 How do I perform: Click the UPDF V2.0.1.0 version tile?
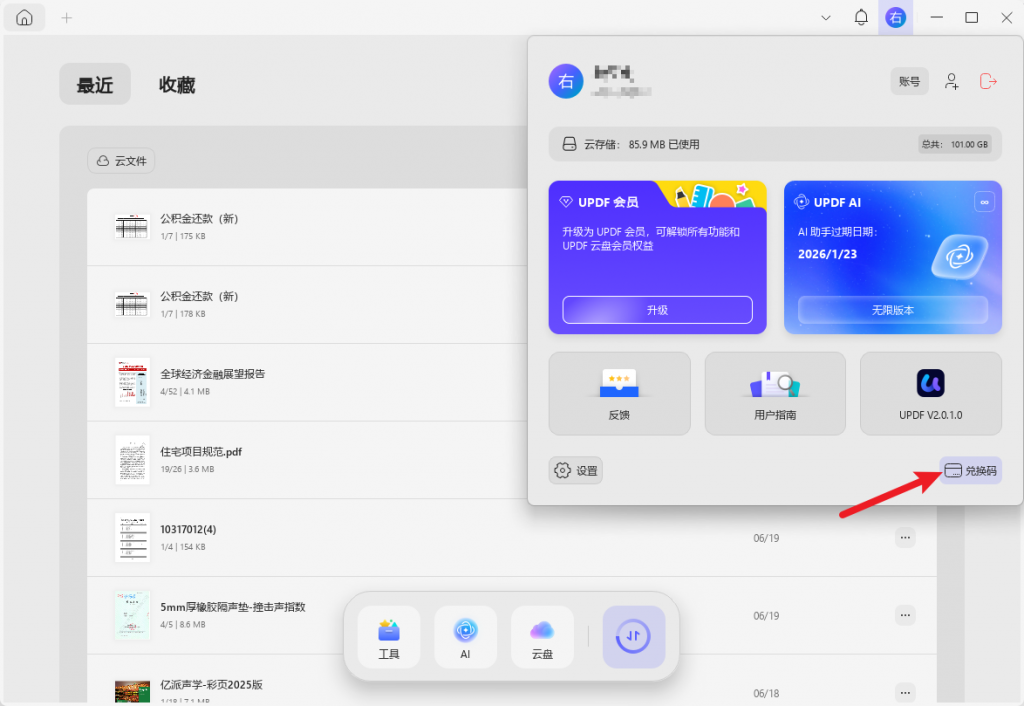931,394
